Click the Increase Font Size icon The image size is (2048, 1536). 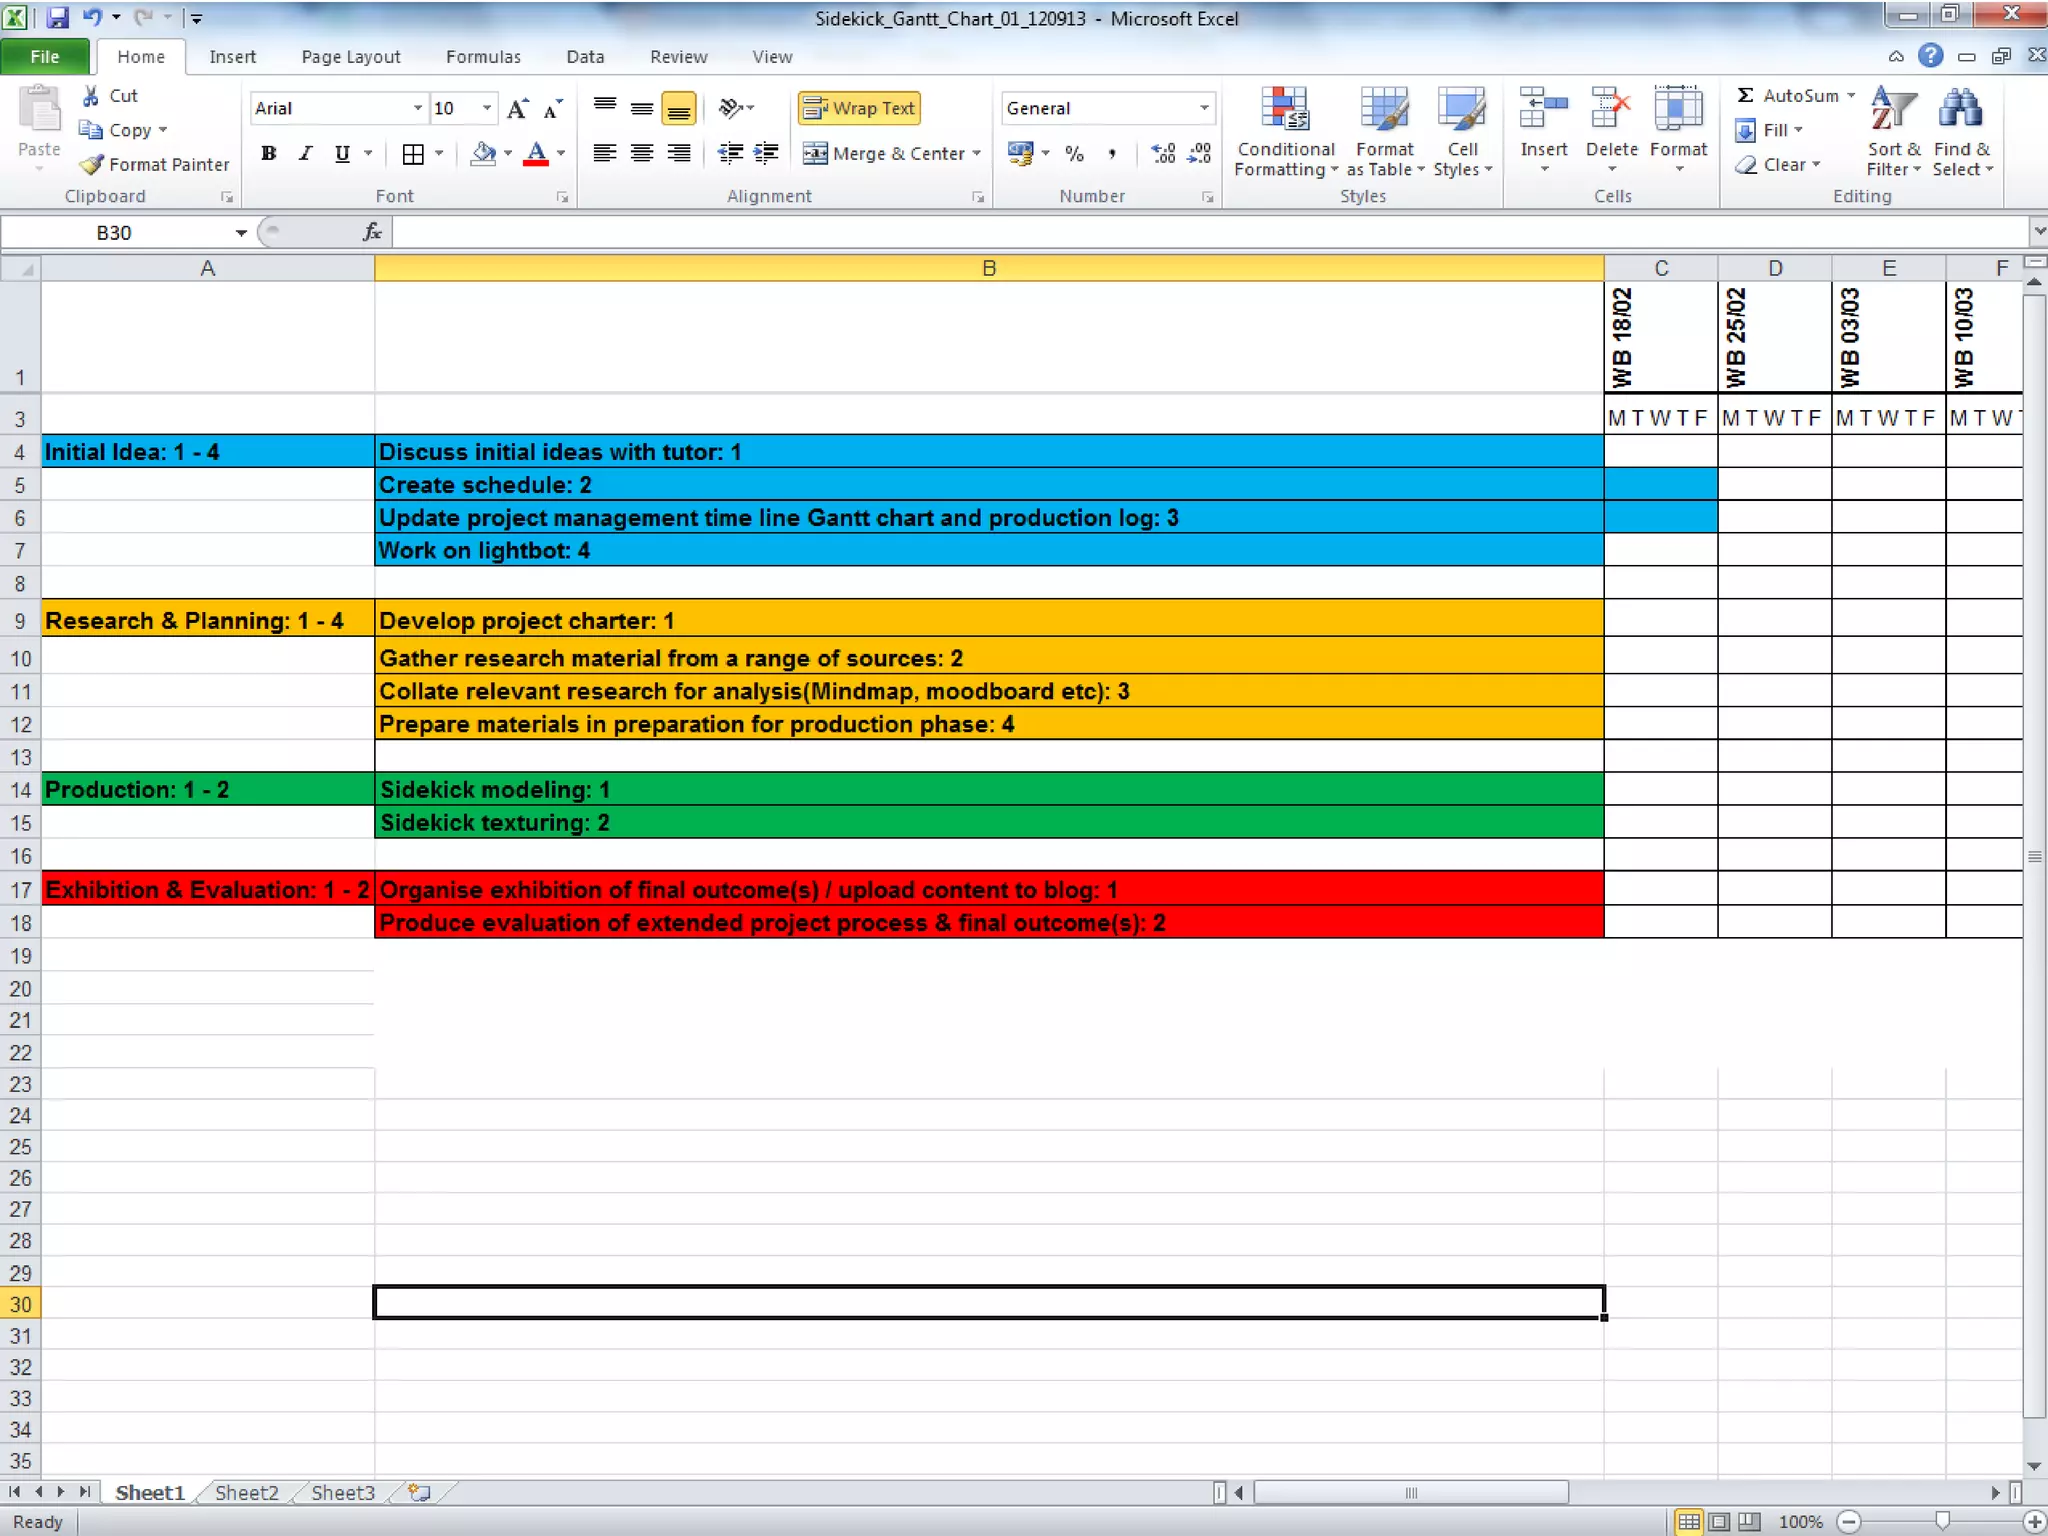click(x=517, y=109)
